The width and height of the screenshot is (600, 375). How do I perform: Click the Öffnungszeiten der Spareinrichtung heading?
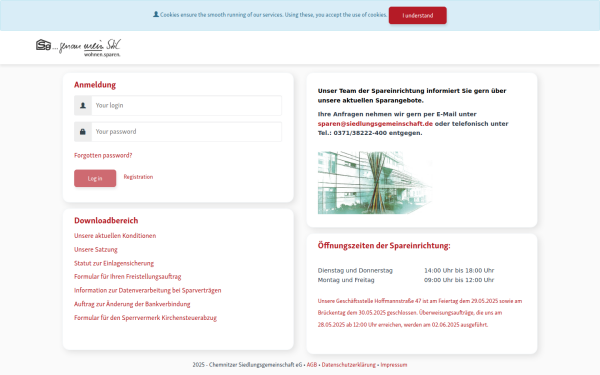click(x=384, y=246)
